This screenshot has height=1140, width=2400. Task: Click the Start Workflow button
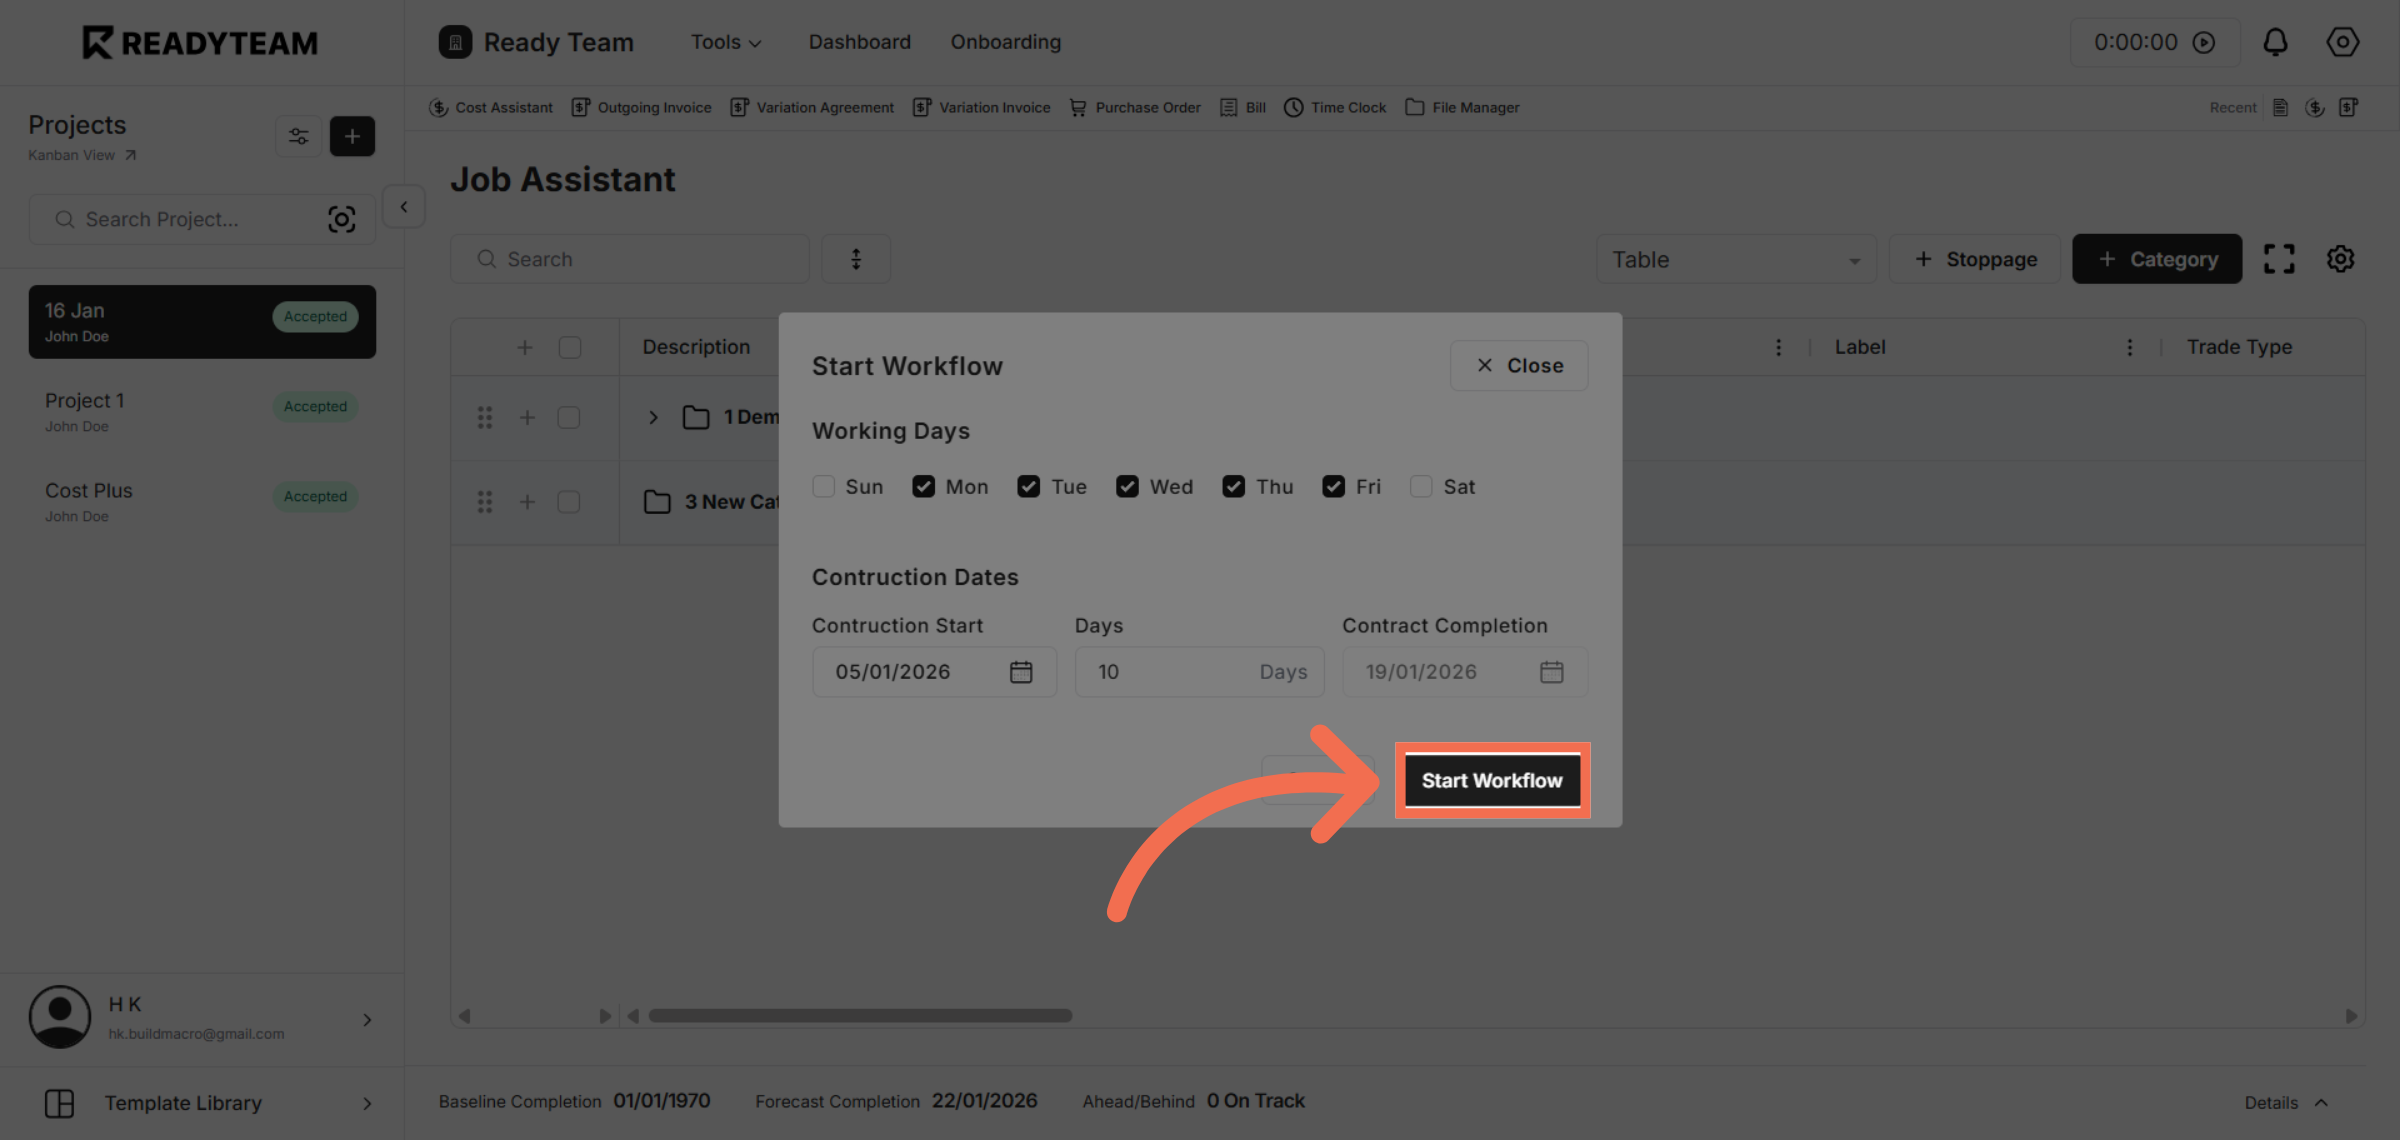(1491, 780)
